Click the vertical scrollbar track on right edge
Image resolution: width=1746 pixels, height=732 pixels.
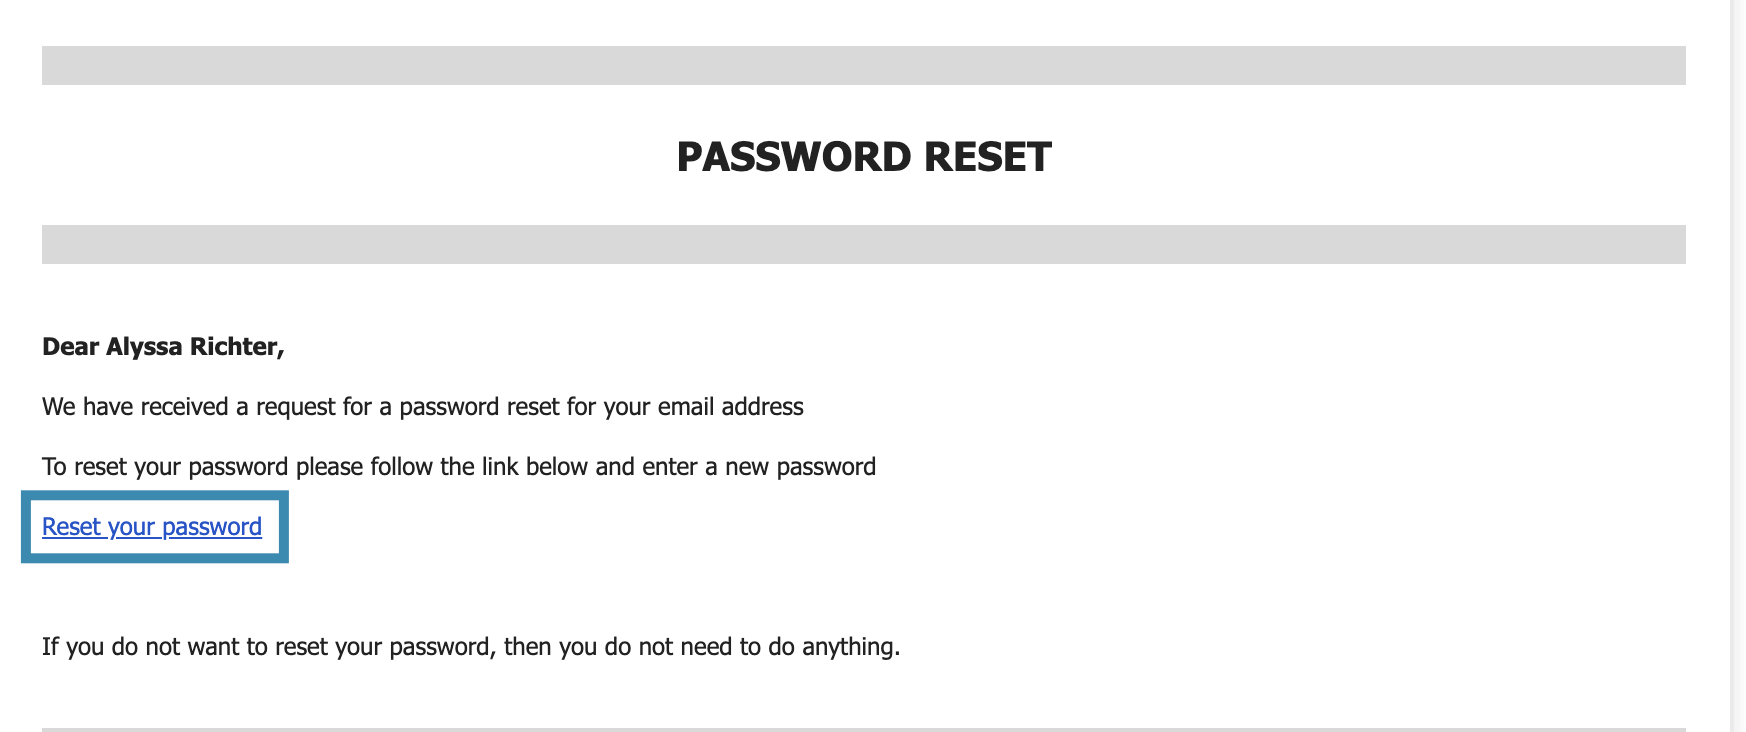pos(1738,366)
